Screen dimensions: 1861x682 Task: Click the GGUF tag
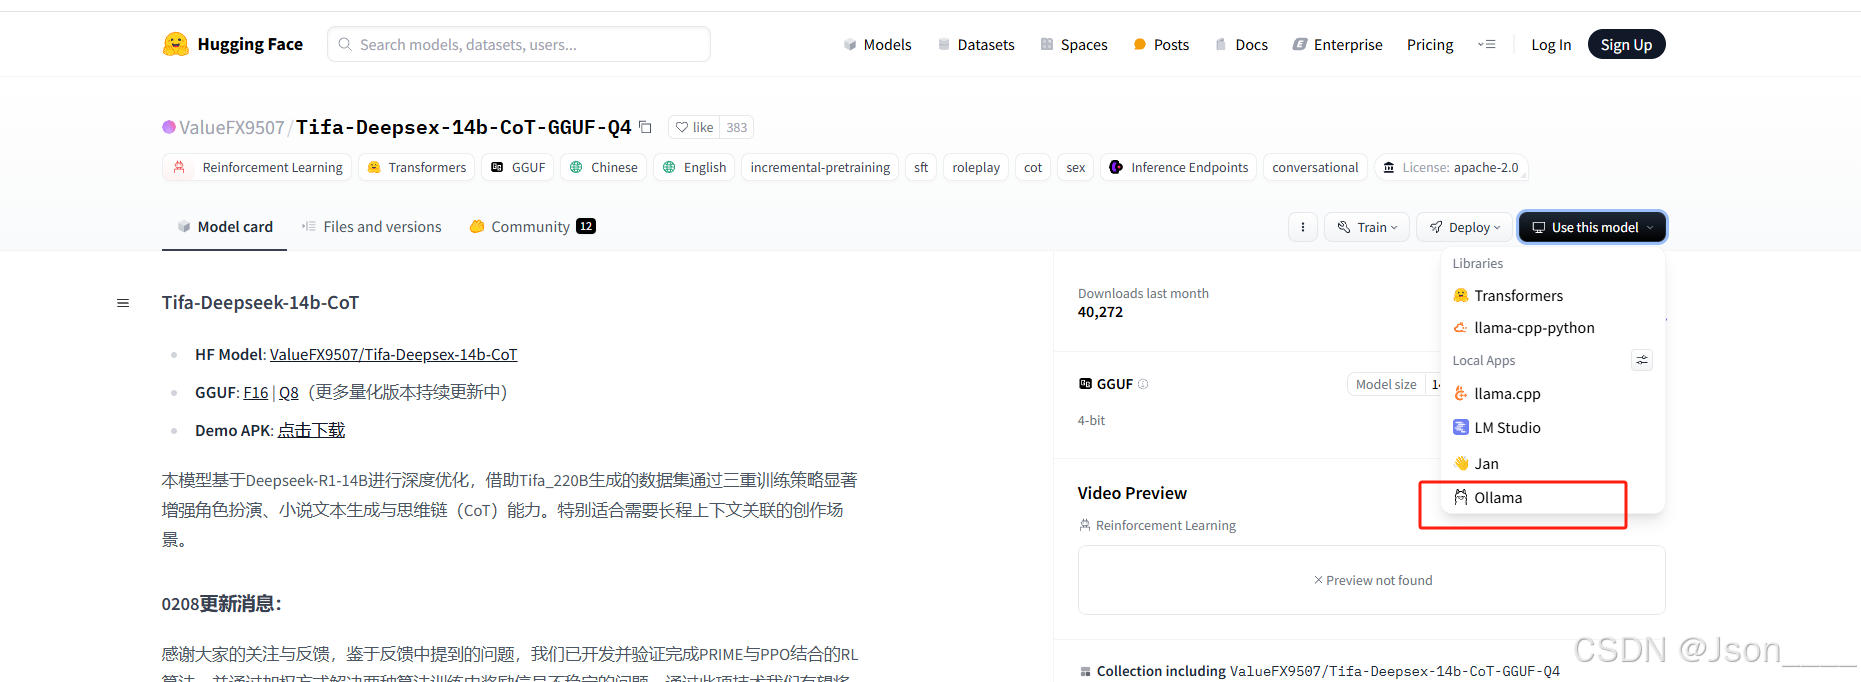(518, 167)
